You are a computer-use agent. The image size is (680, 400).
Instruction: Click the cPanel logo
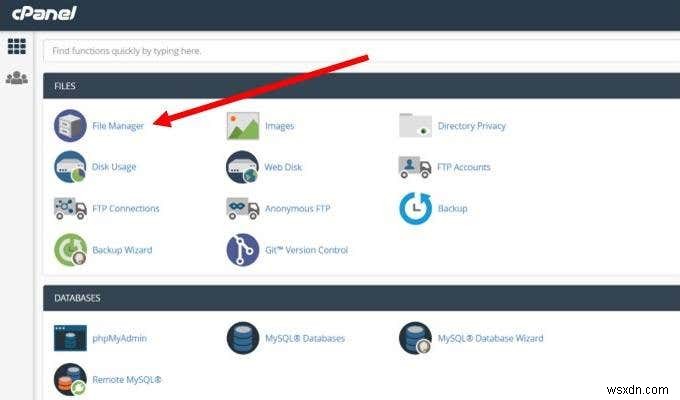pyautogui.click(x=44, y=13)
